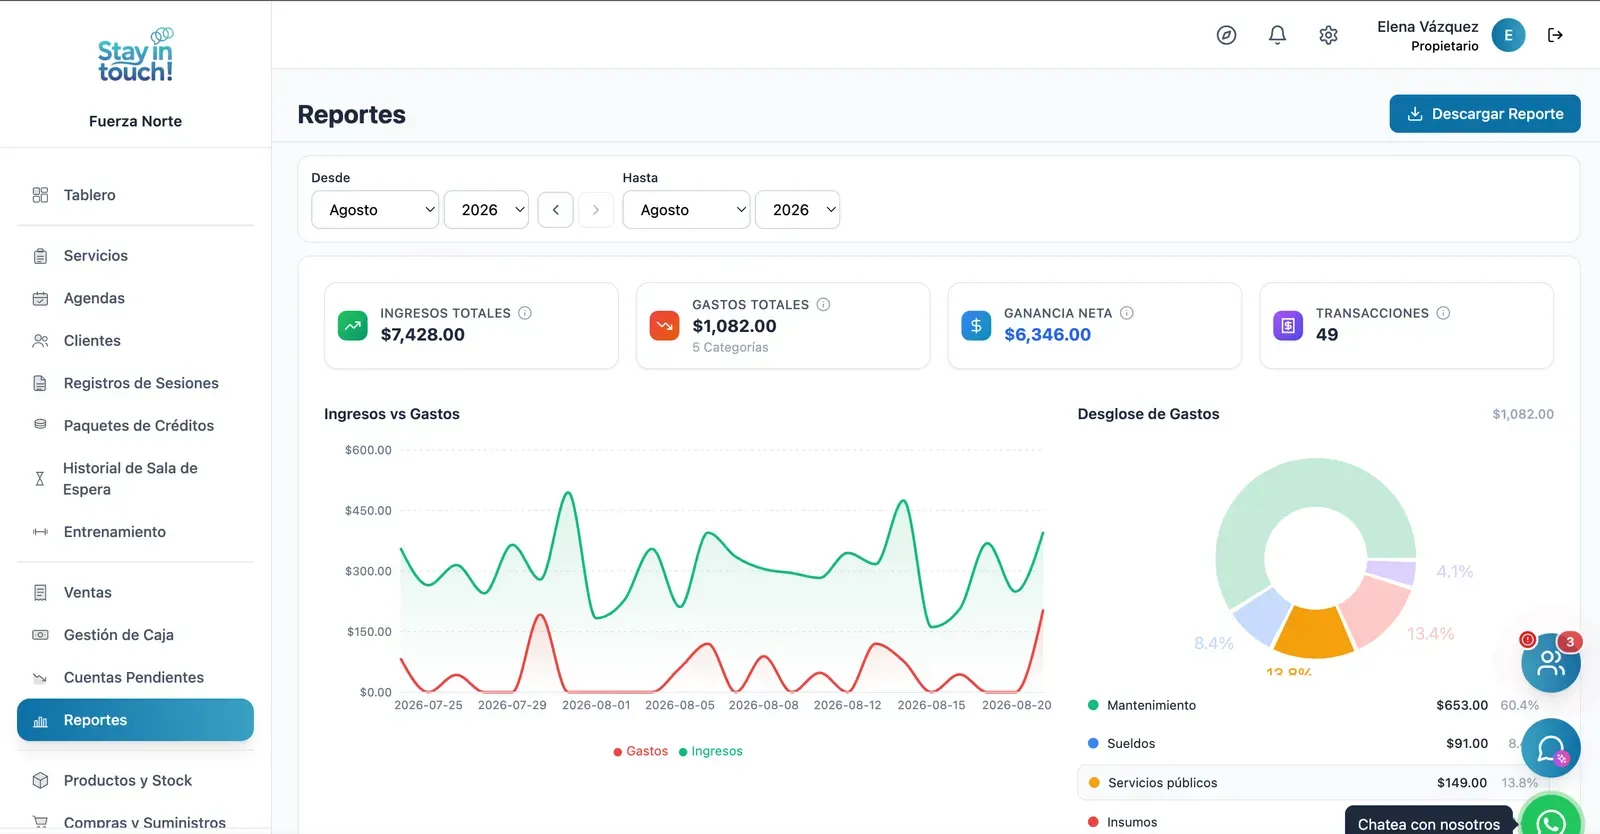Image resolution: width=1600 pixels, height=834 pixels.
Task: Open the compass explore icon
Action: [1226, 35]
